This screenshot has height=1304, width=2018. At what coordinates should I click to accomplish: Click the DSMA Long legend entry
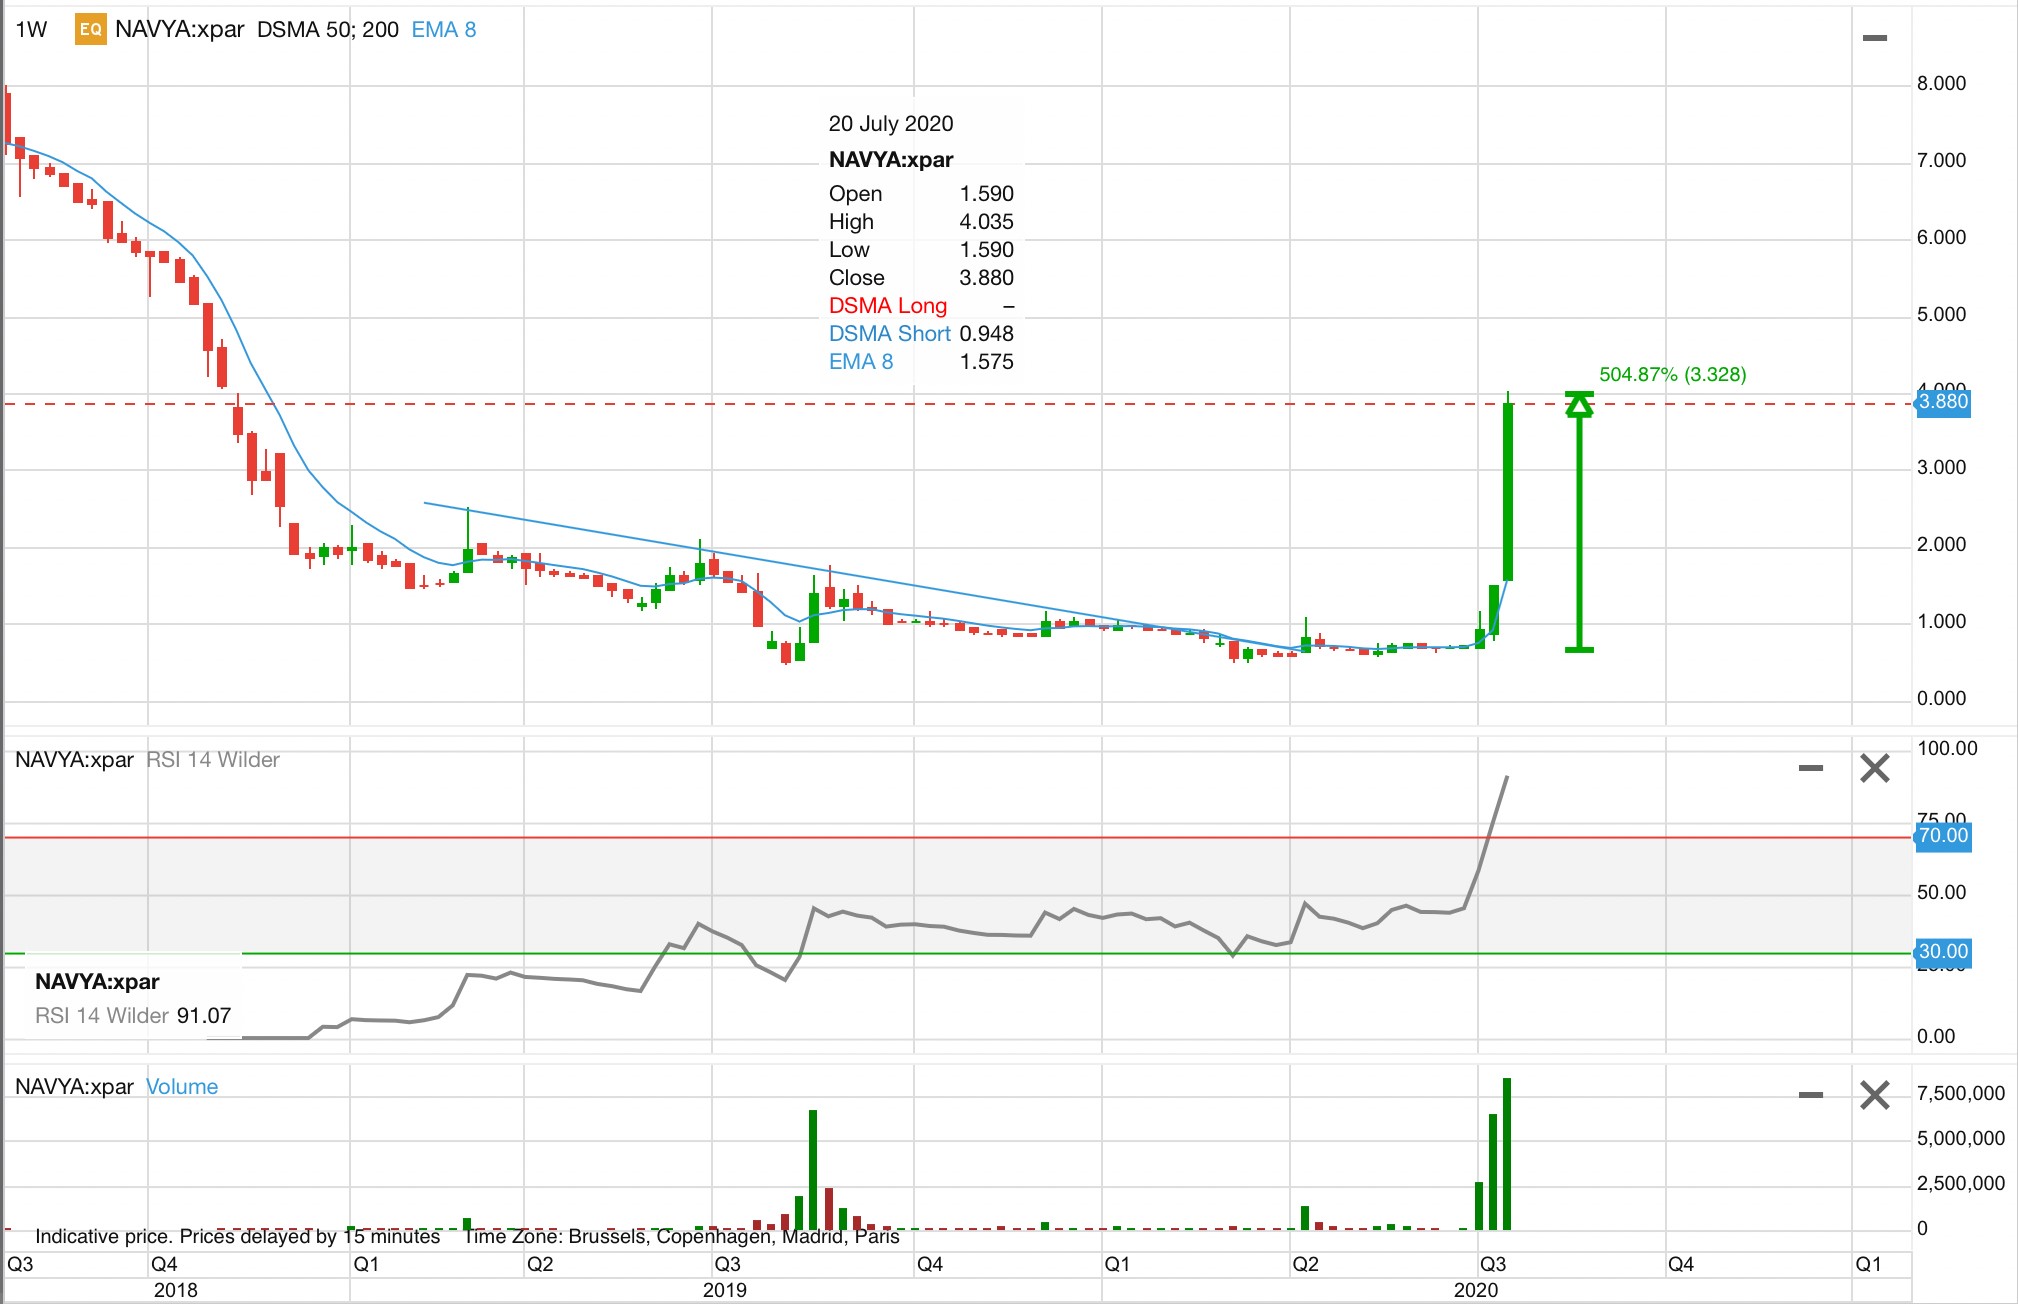tap(888, 306)
